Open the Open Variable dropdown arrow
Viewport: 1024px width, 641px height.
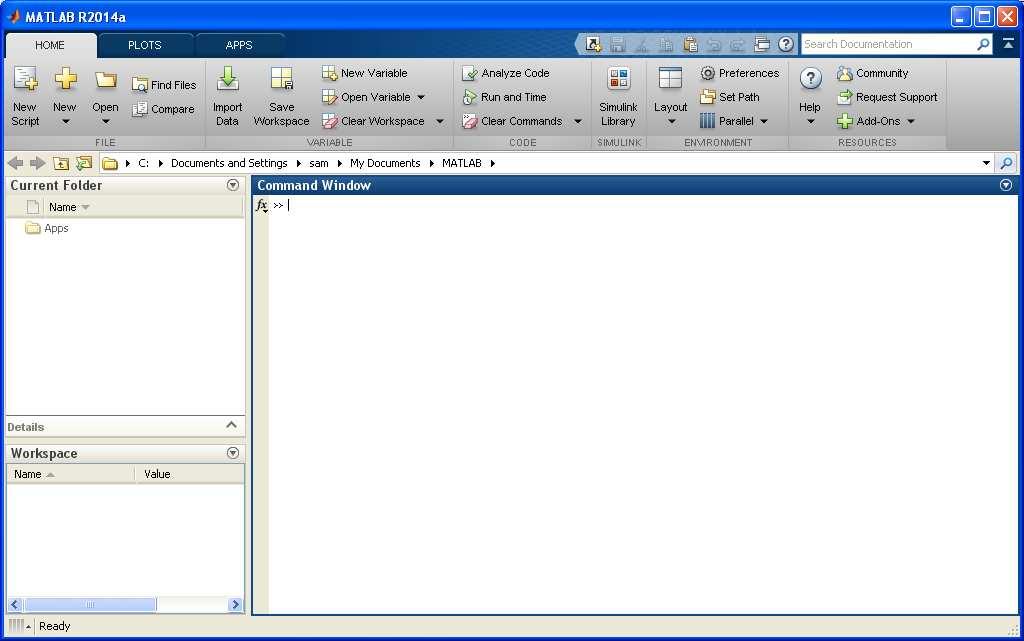pyautogui.click(x=421, y=97)
